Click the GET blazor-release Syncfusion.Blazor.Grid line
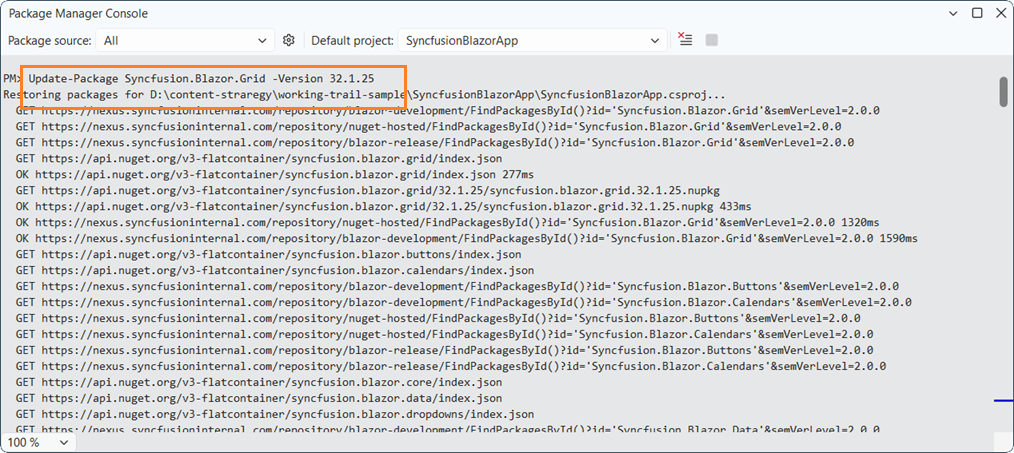The width and height of the screenshot is (1014, 453). 435,143
